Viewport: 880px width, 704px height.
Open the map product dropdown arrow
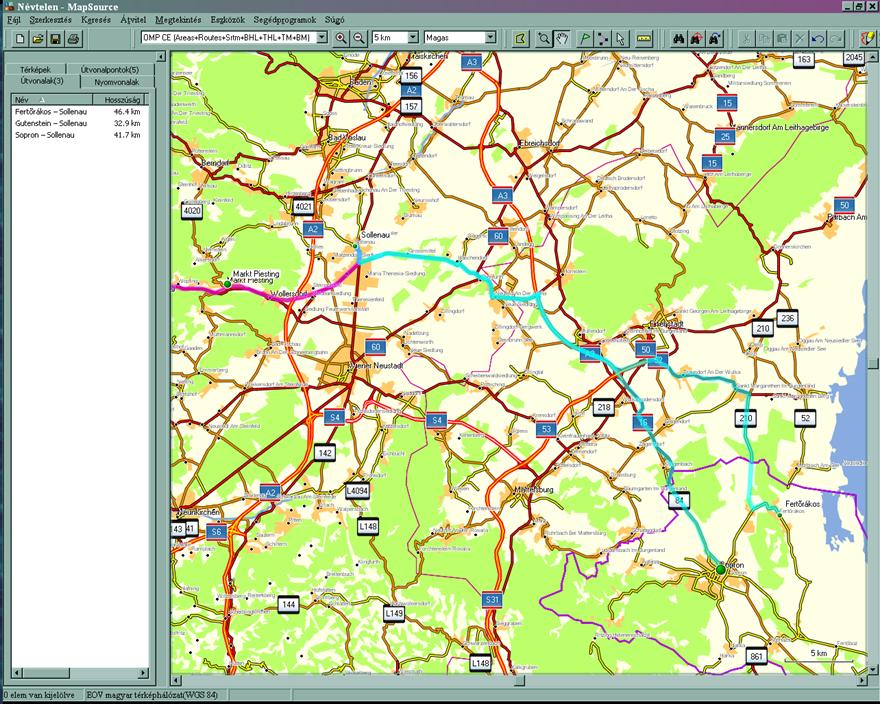322,38
